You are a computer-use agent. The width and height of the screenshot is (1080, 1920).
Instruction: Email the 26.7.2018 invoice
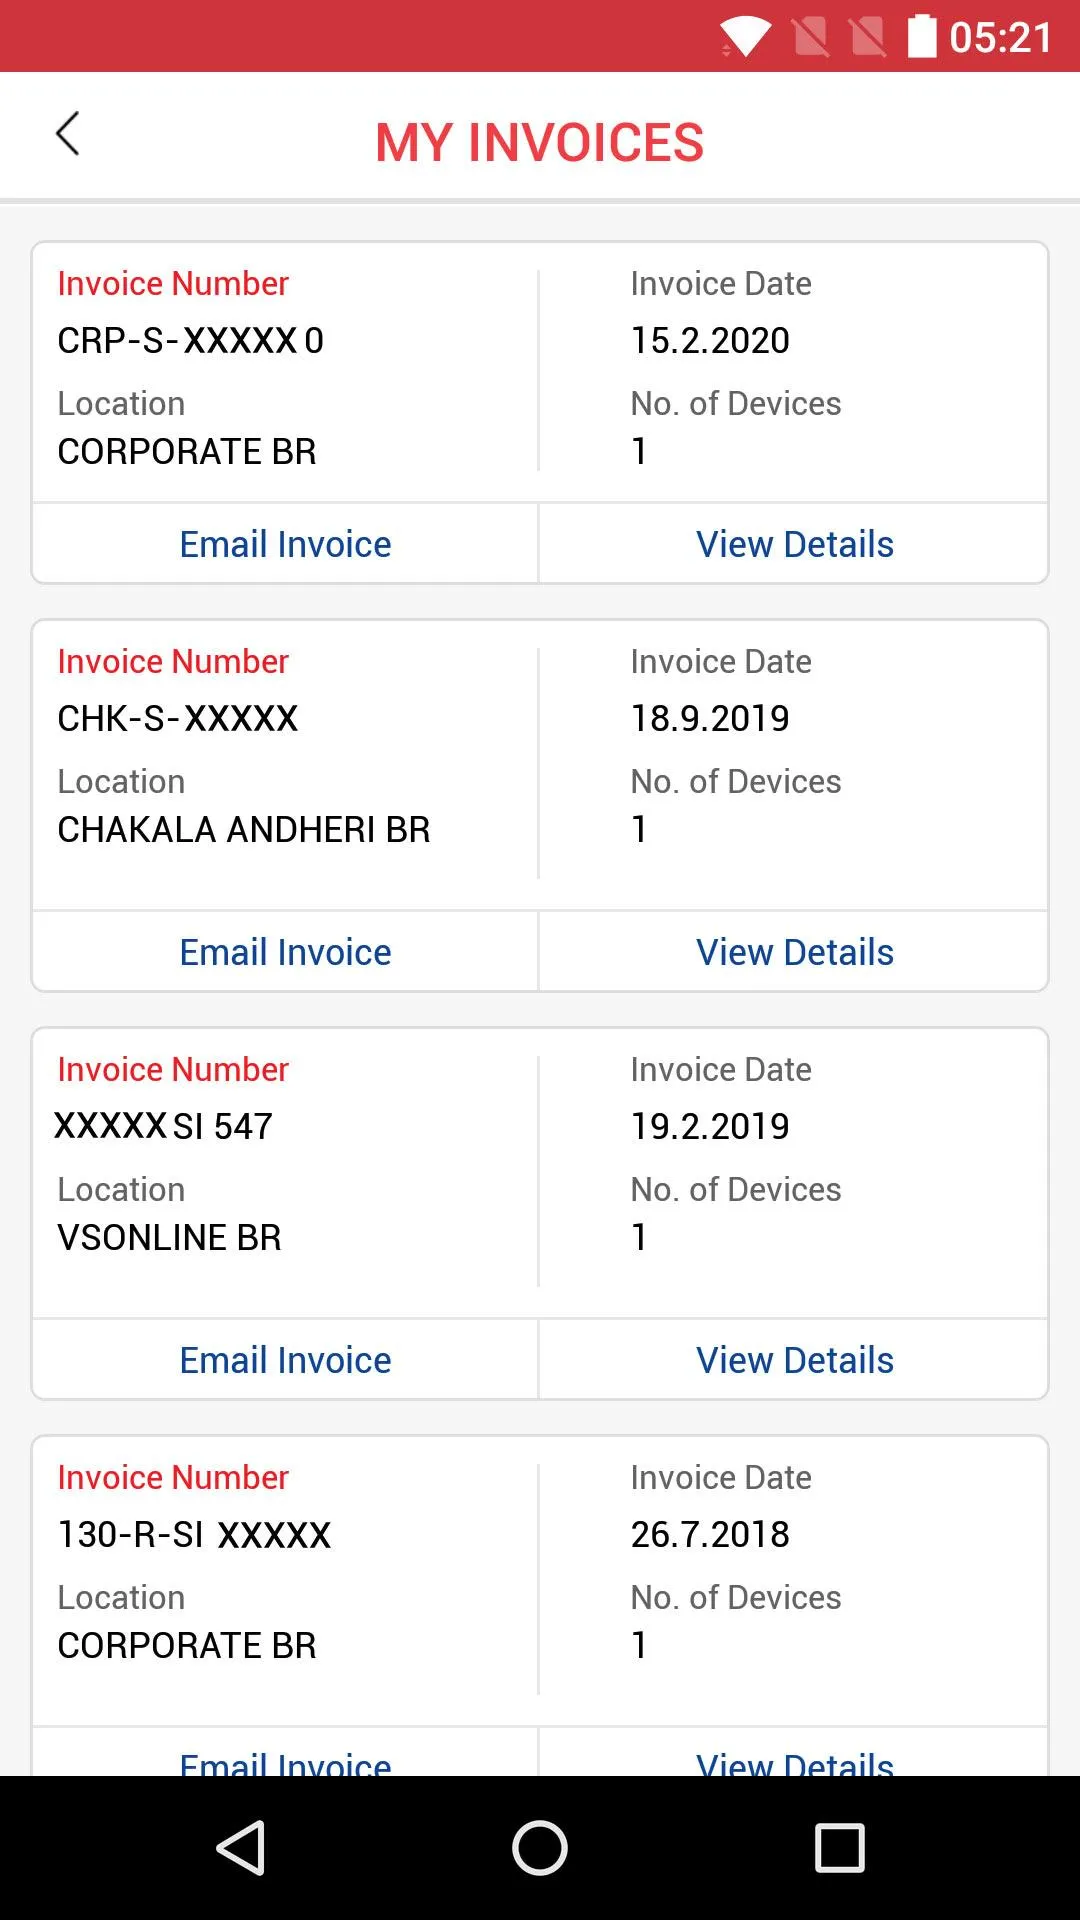coord(285,1760)
